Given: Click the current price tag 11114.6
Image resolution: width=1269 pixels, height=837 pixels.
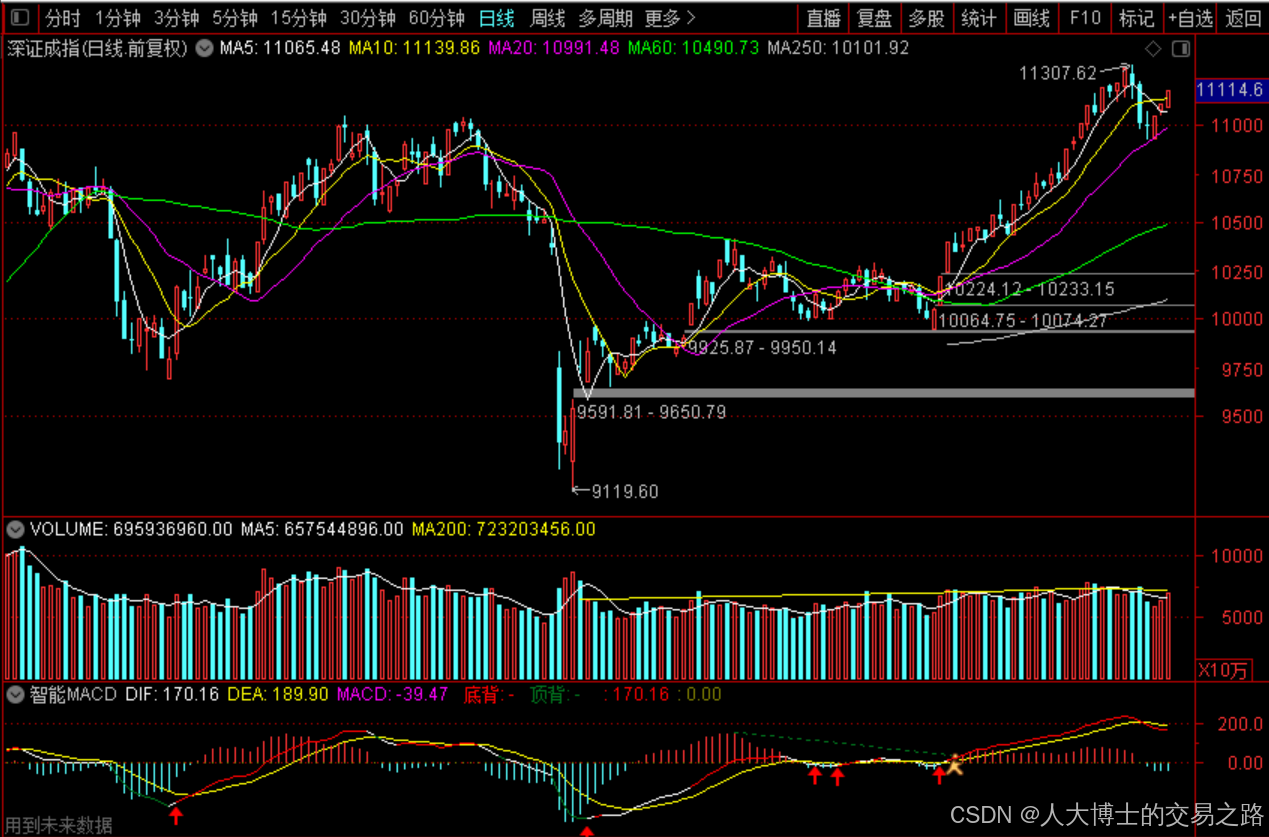Looking at the screenshot, I should coord(1230,90).
